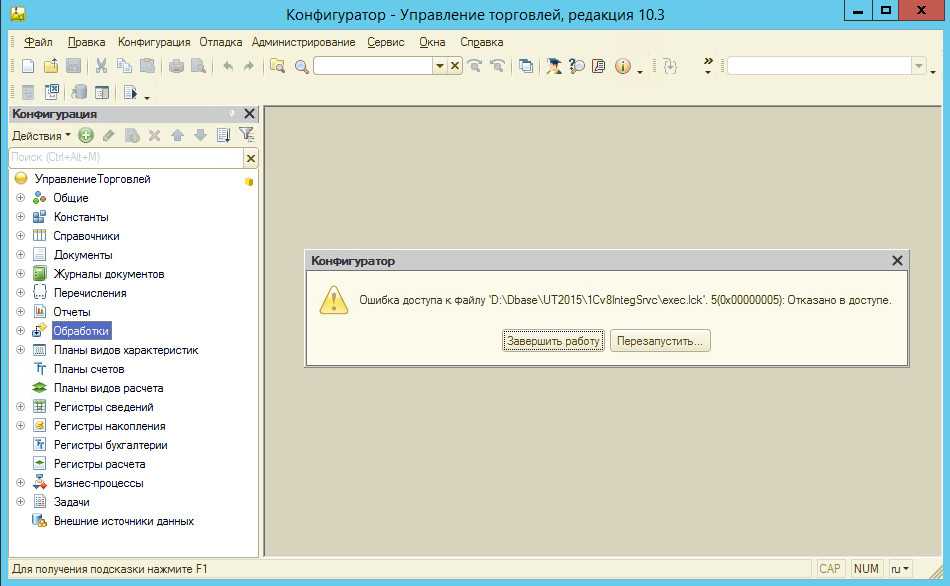The width and height of the screenshot is (950, 586).
Task: Click the Database configuration icon in second toolbar
Action: (79, 92)
